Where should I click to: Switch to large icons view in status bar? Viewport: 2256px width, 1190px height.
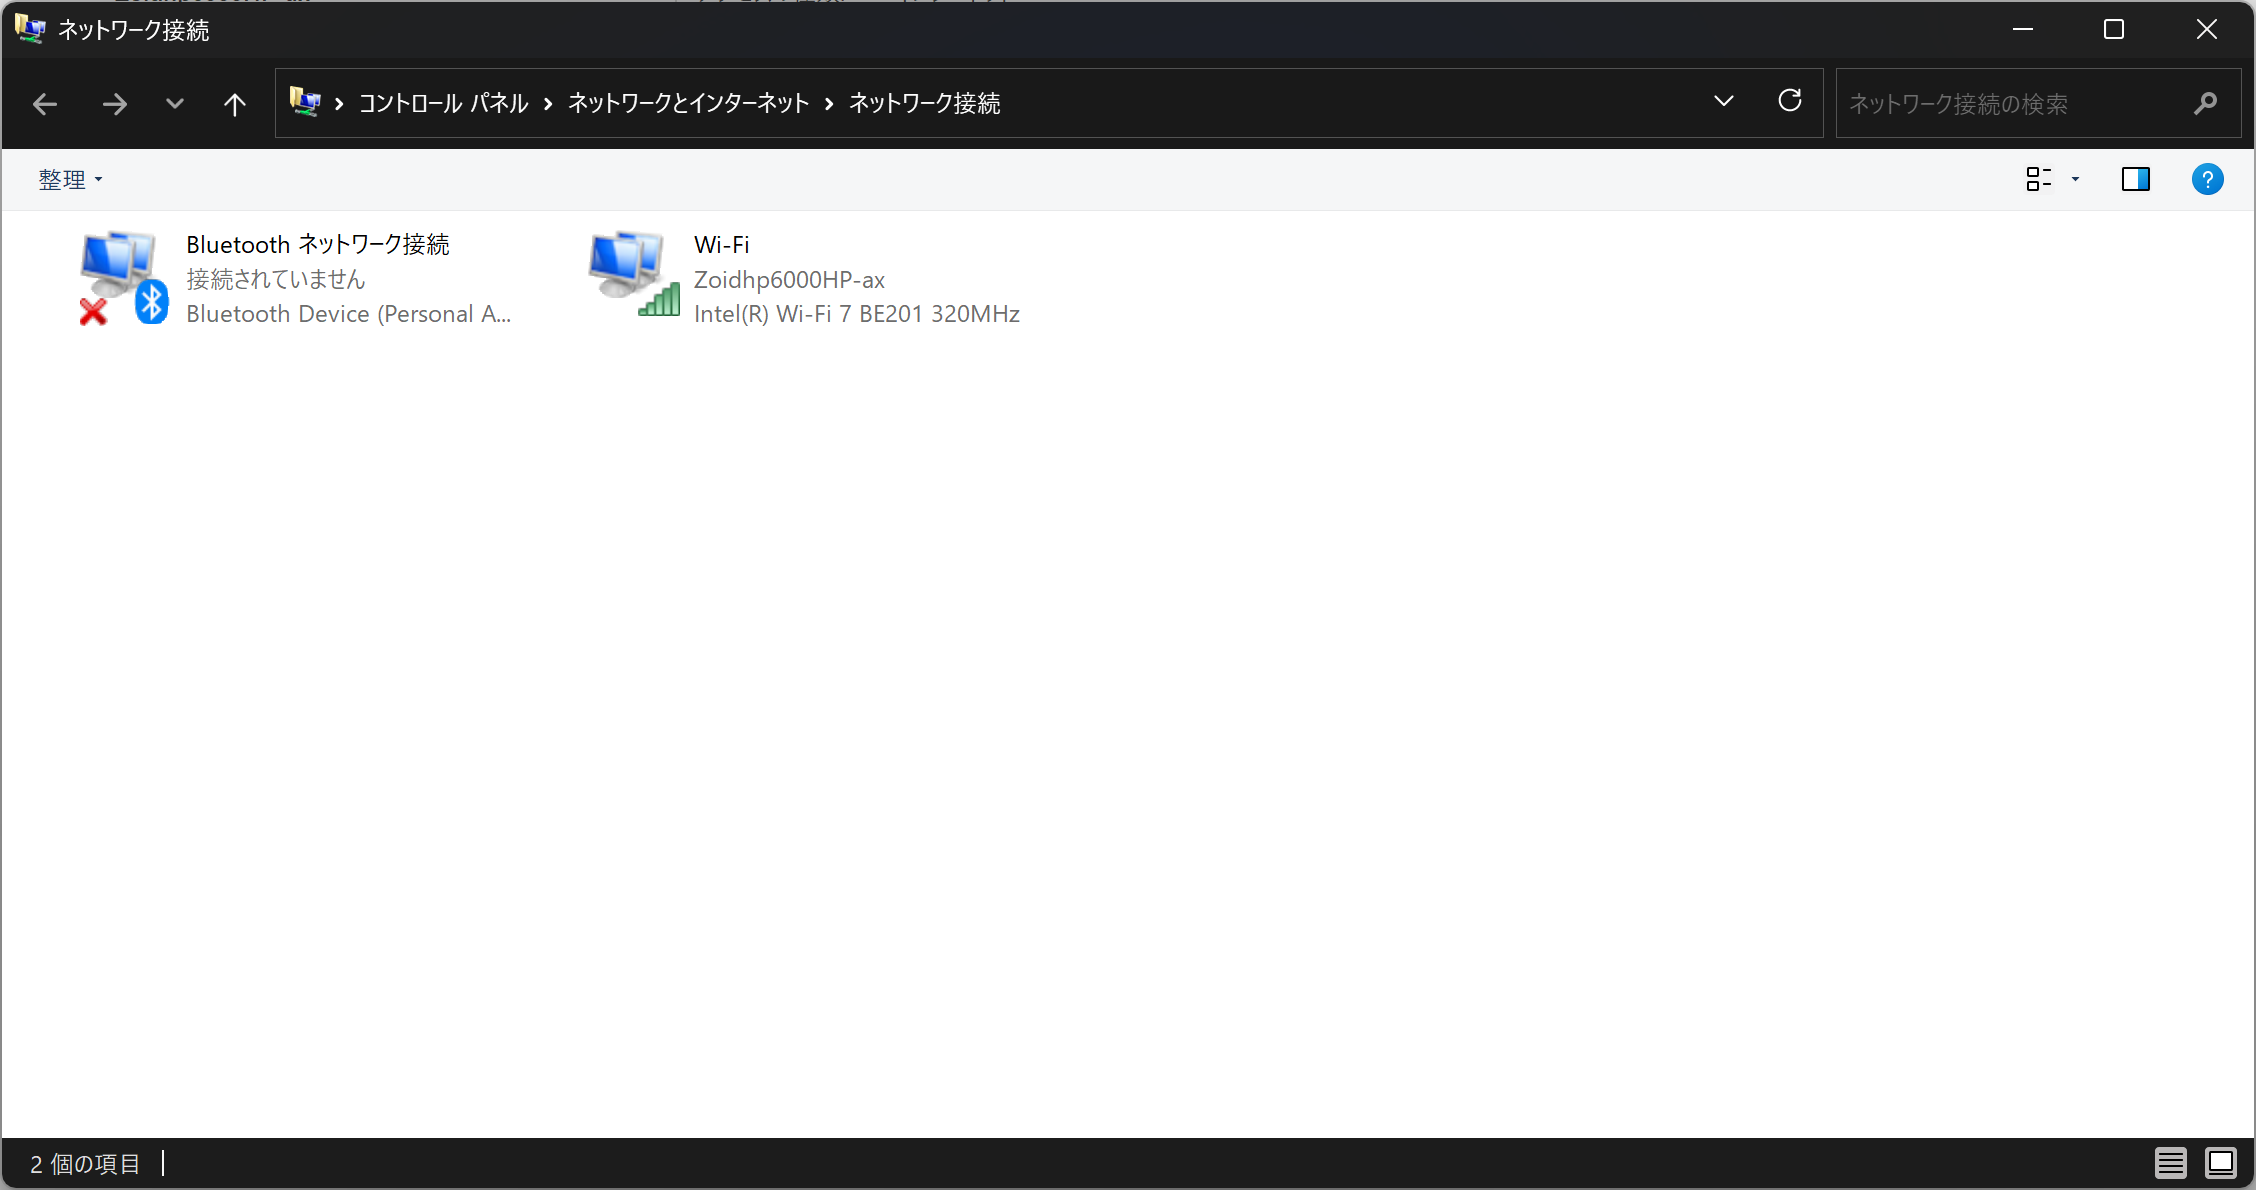coord(2220,1163)
